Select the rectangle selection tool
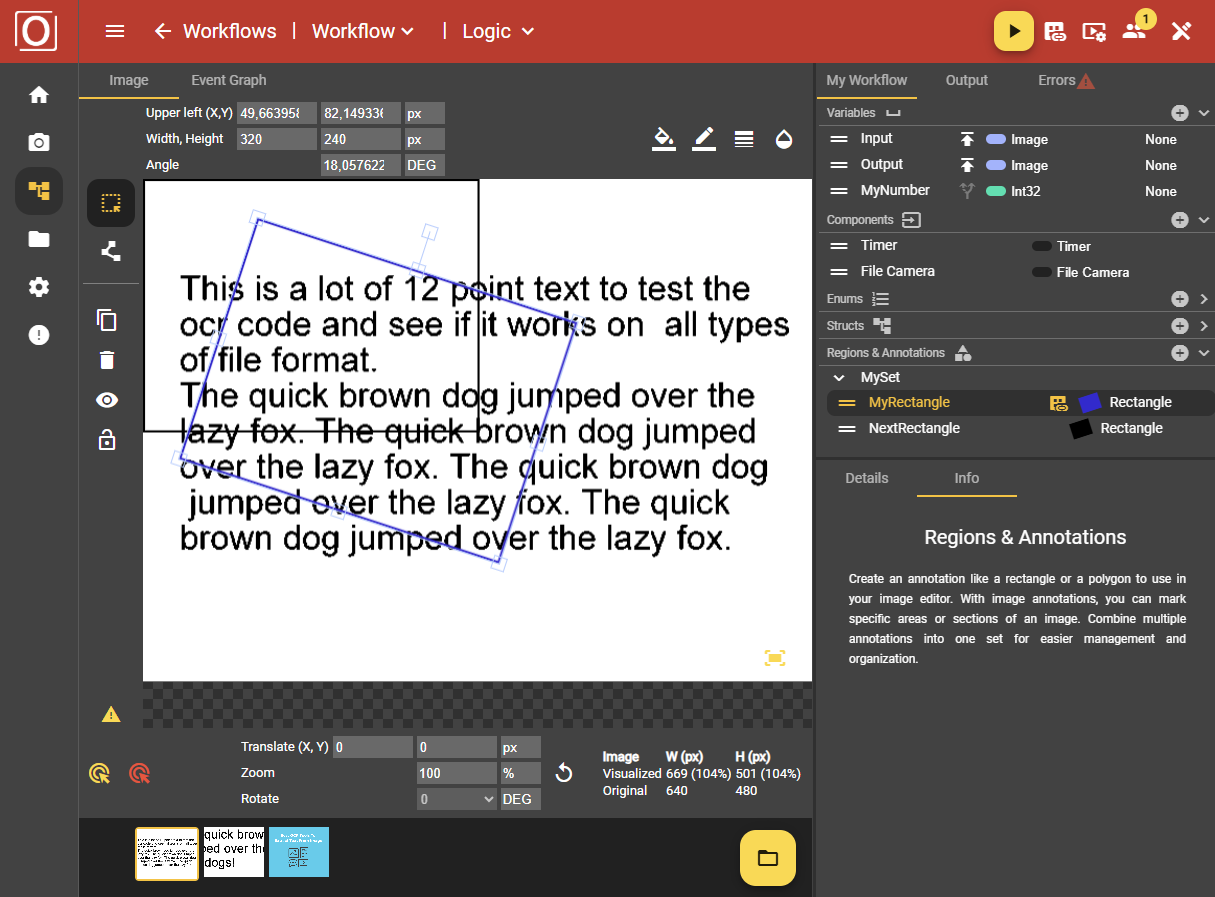 (110, 204)
